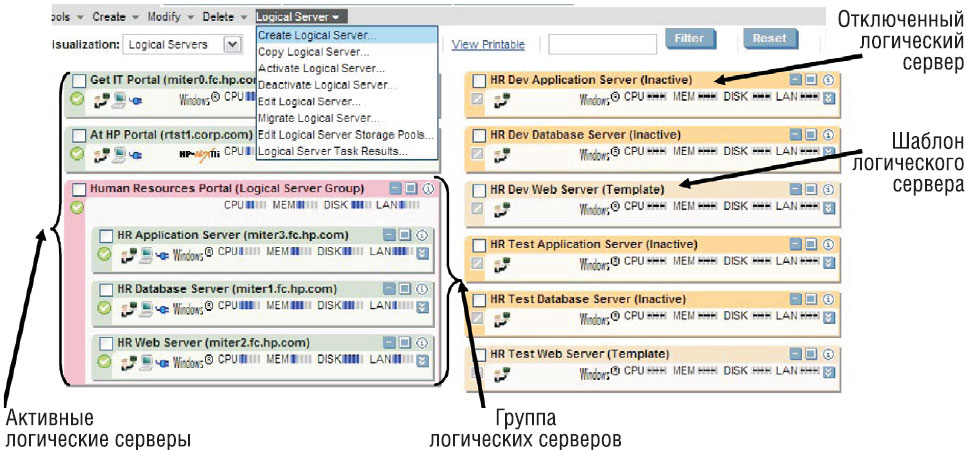The width and height of the screenshot is (966, 450).
Task: Select Migrate Logical Server menu entry
Action: pyautogui.click(x=312, y=118)
